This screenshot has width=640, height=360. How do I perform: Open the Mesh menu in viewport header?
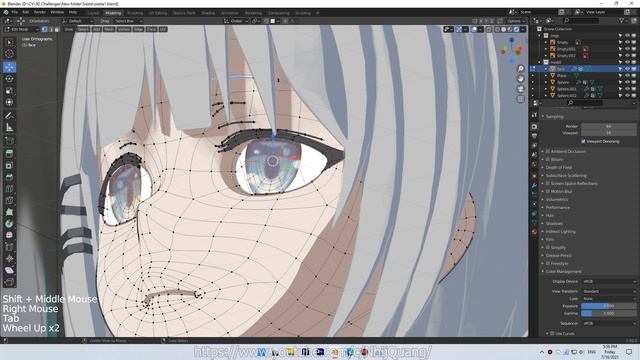click(109, 29)
